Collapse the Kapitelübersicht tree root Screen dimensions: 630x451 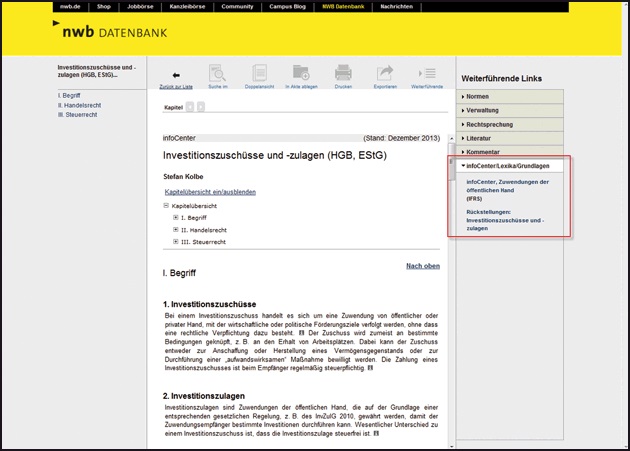click(x=167, y=205)
